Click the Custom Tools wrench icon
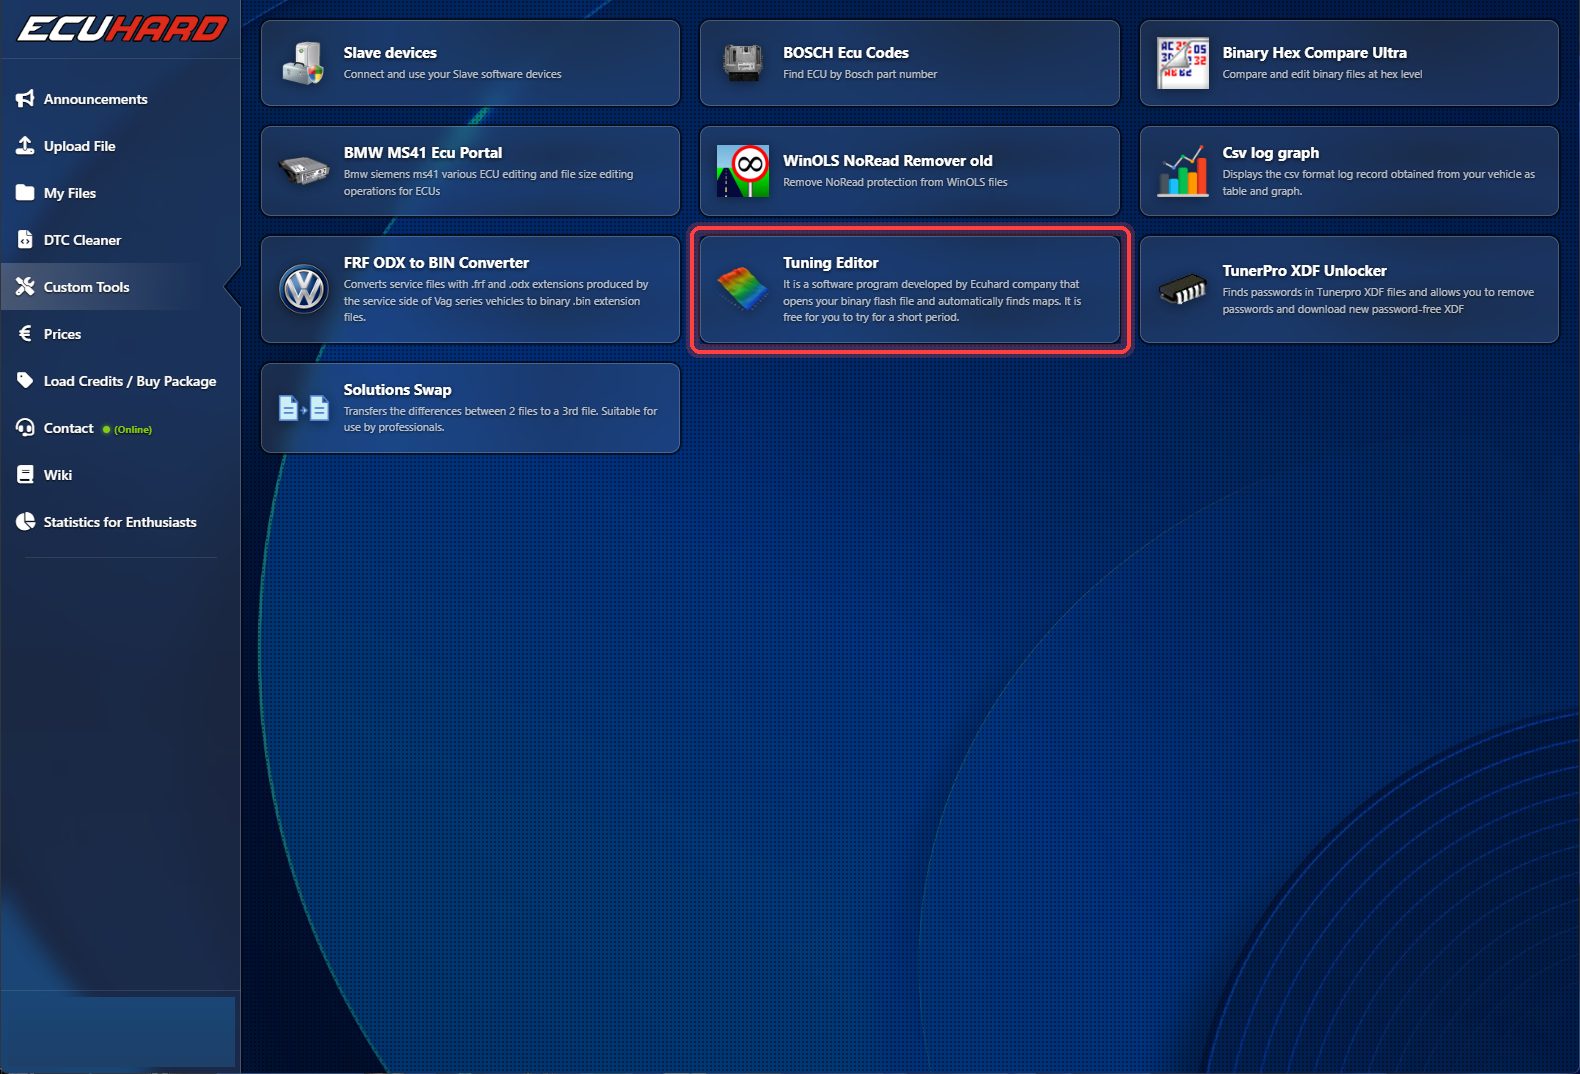 [x=25, y=287]
